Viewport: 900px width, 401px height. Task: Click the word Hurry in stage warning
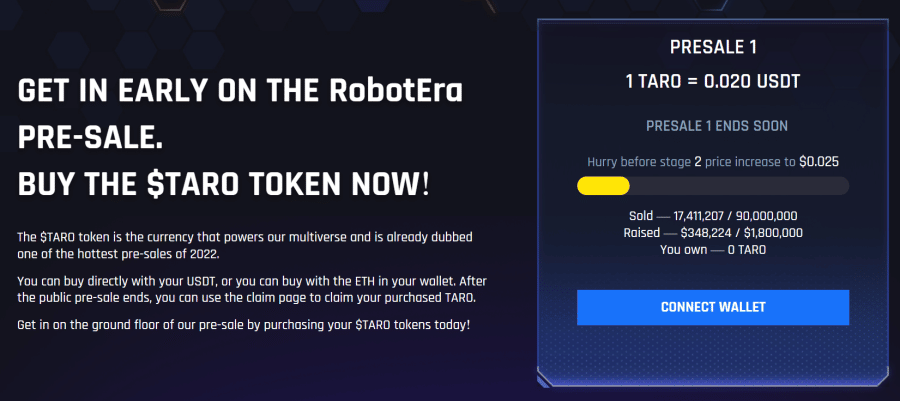[602, 162]
